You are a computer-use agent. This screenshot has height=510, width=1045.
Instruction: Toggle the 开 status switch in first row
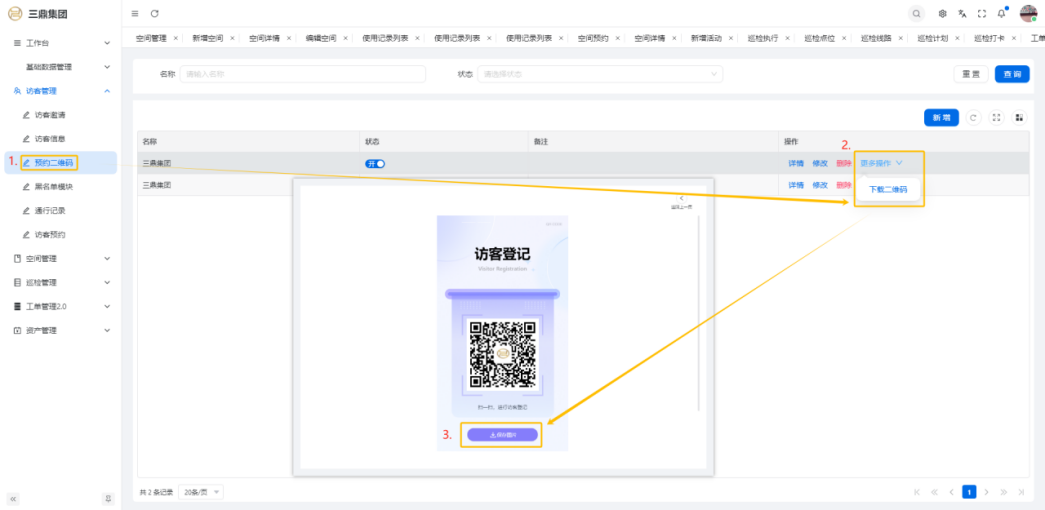point(375,163)
